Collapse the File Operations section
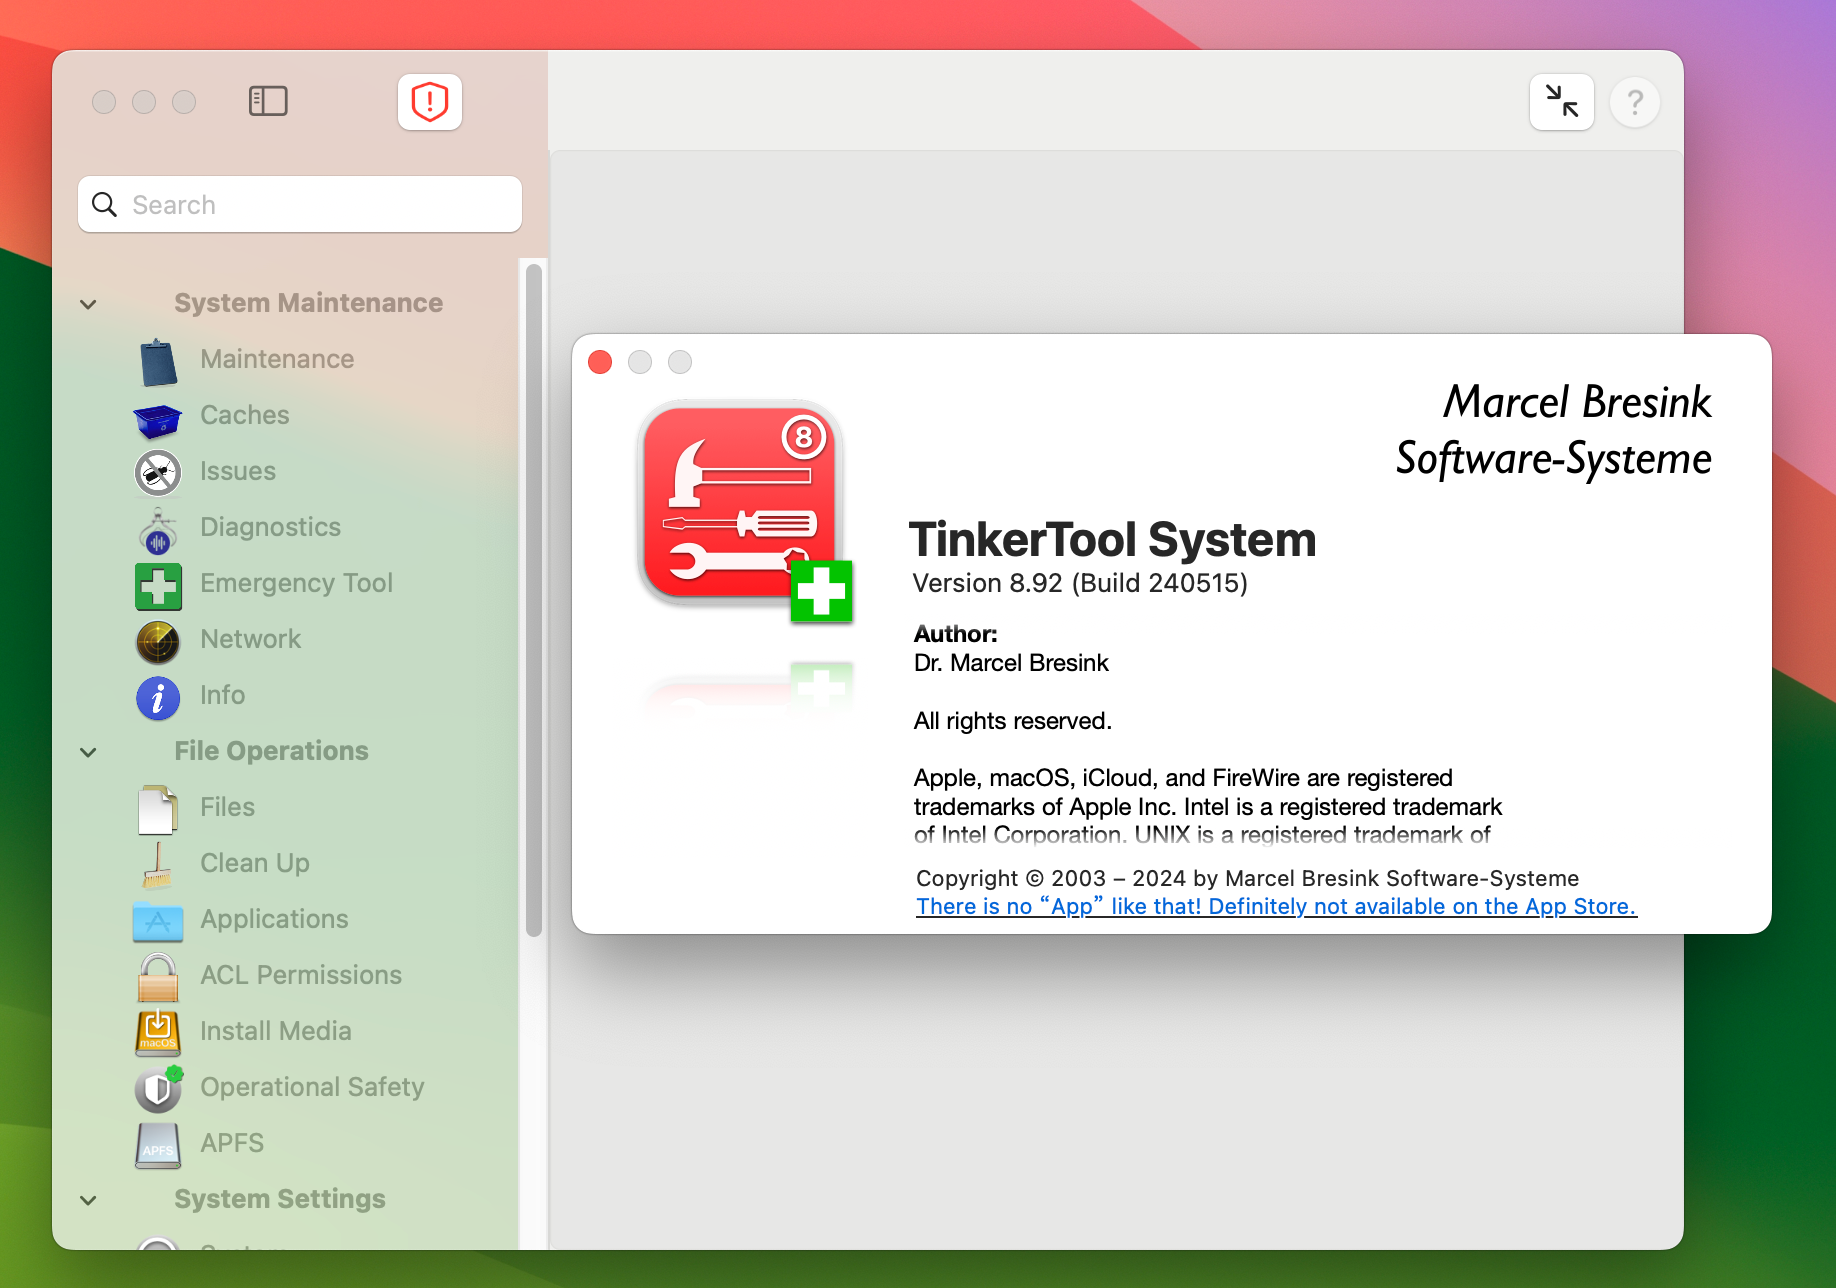 tap(88, 752)
